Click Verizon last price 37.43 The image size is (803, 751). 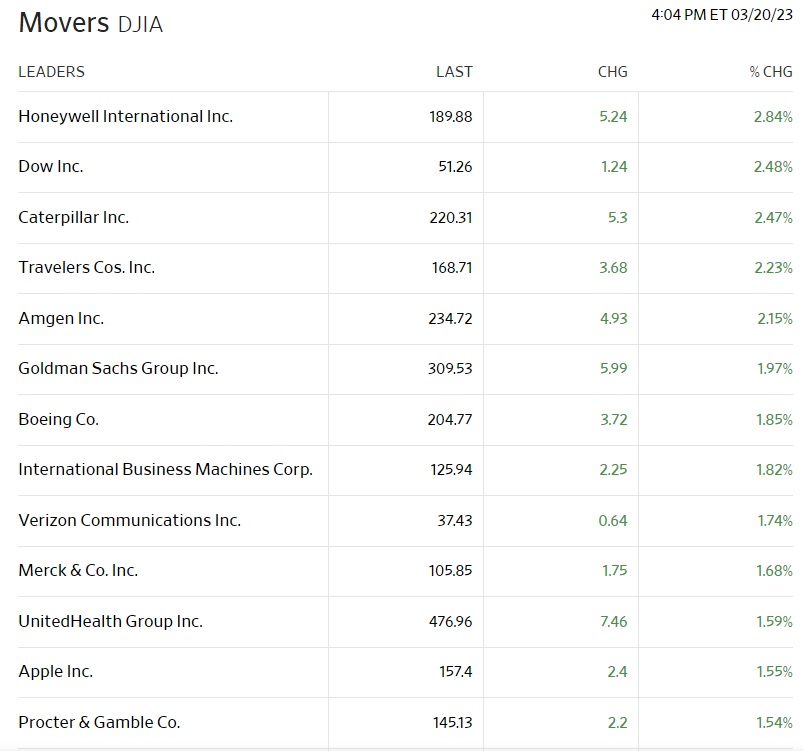455,520
